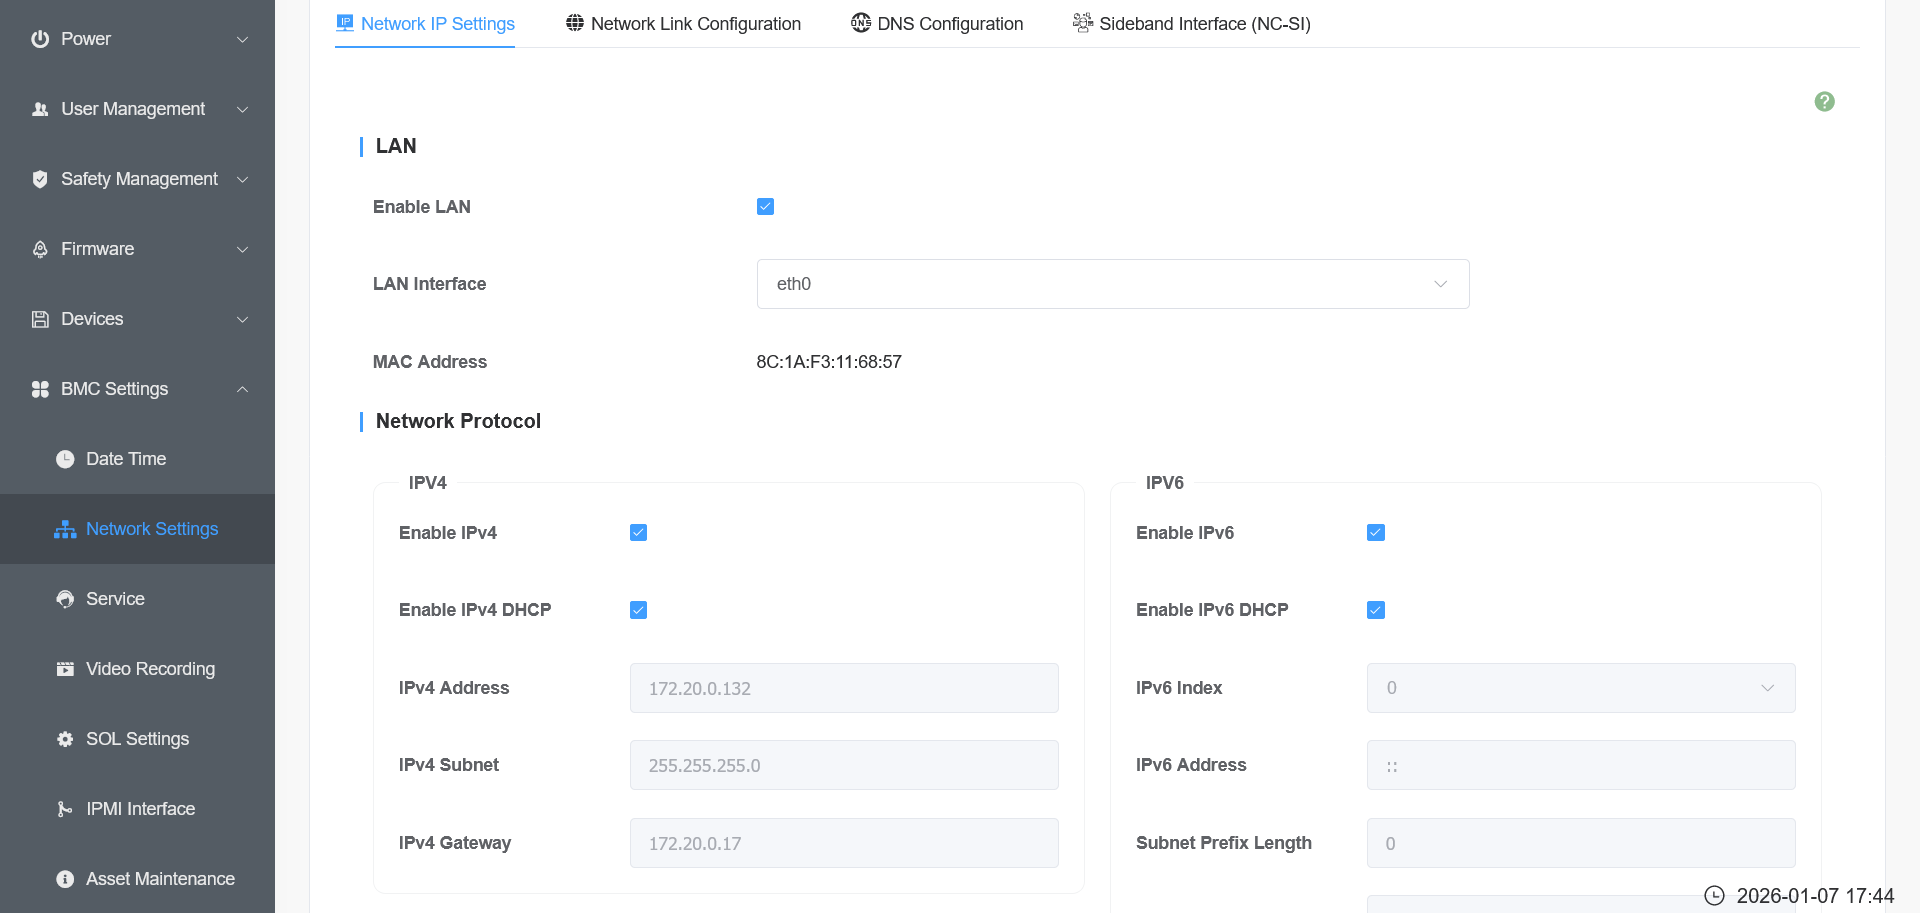Image resolution: width=1920 pixels, height=913 pixels.
Task: Switch to Network Link Configuration tab
Action: [x=683, y=24]
